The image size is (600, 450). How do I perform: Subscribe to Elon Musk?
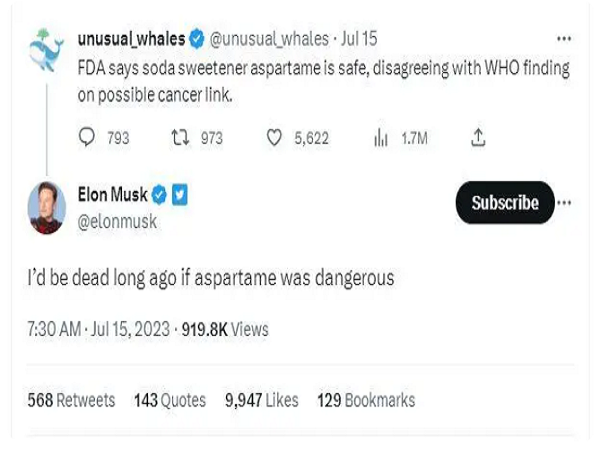coord(505,203)
